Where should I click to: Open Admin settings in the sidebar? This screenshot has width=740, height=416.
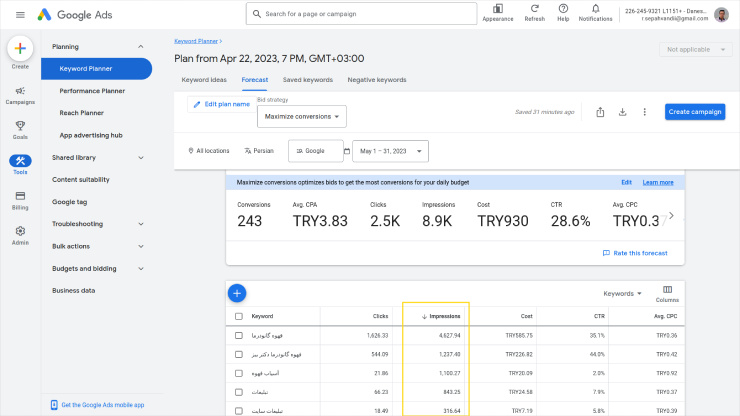[x=20, y=236]
